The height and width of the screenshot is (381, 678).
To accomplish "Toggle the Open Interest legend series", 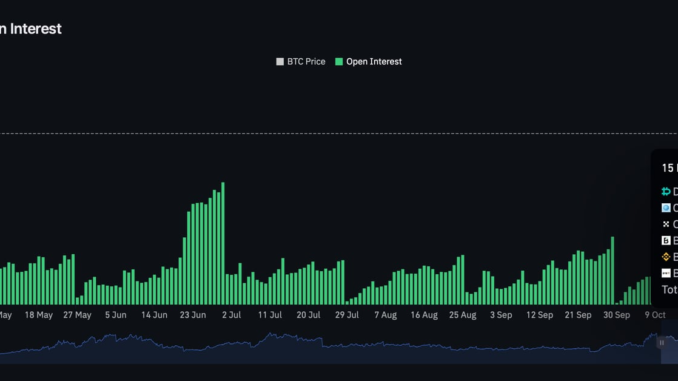I will [x=368, y=62].
